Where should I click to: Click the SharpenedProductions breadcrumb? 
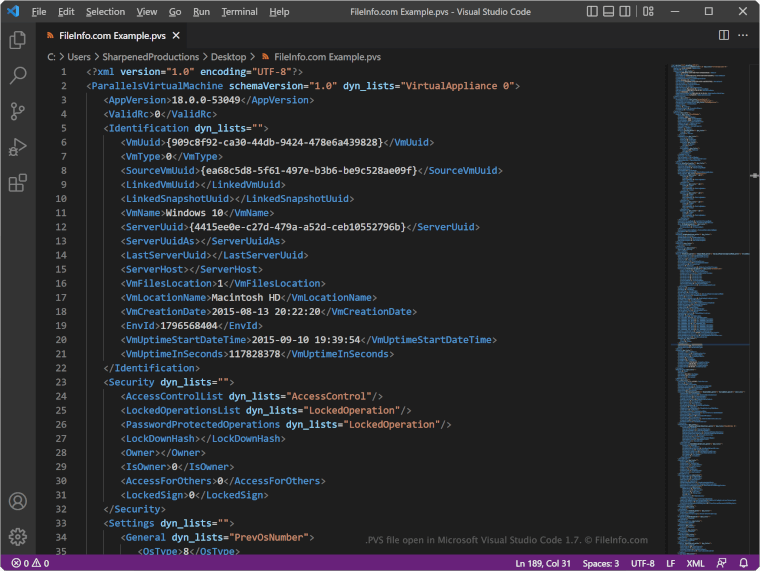[x=149, y=57]
